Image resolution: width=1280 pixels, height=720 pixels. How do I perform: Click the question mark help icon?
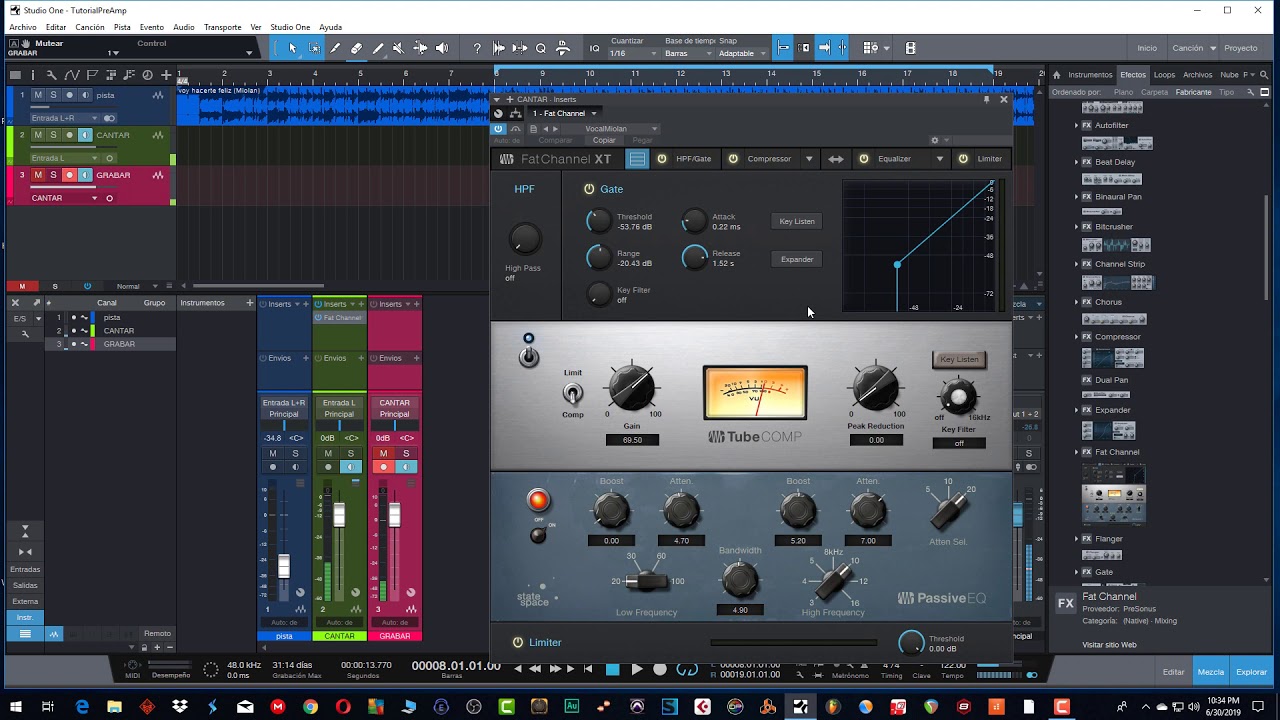tap(477, 48)
